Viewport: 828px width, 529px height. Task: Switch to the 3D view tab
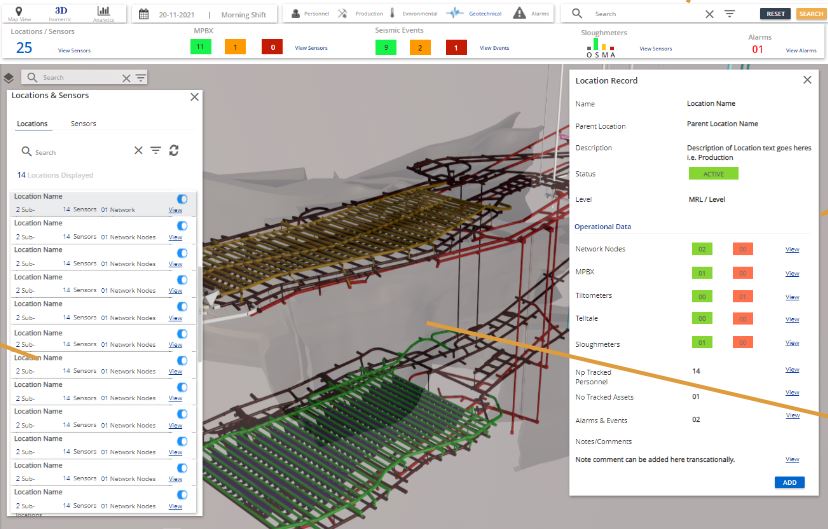coord(61,14)
